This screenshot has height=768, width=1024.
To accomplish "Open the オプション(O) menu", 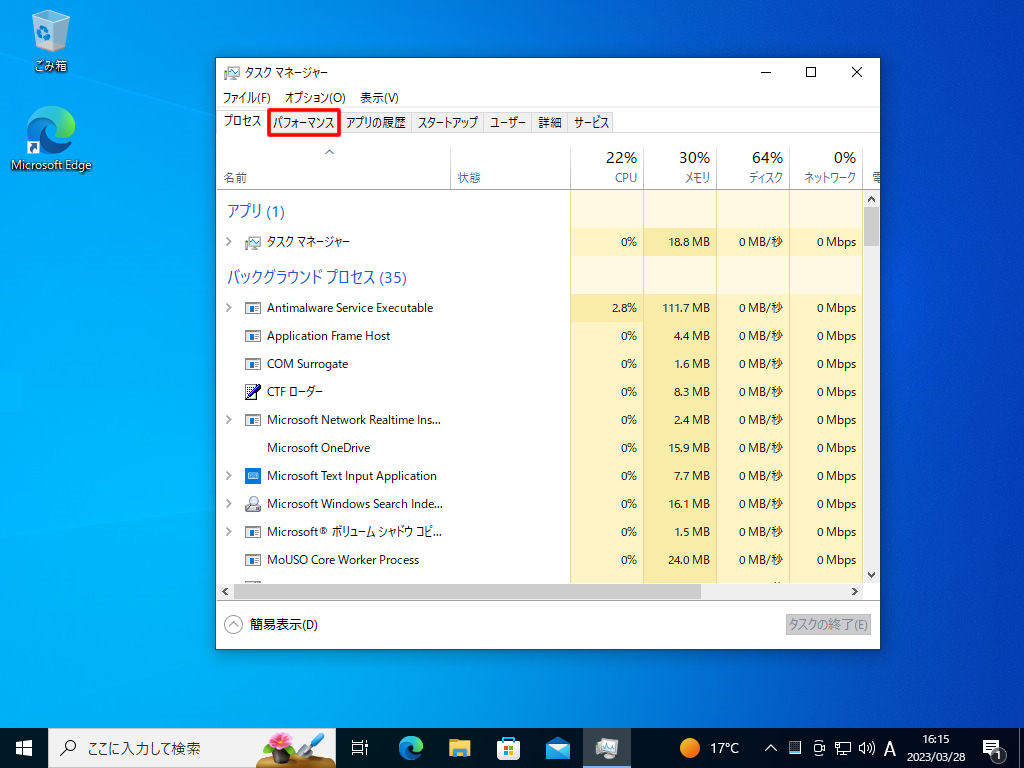I will pos(315,97).
